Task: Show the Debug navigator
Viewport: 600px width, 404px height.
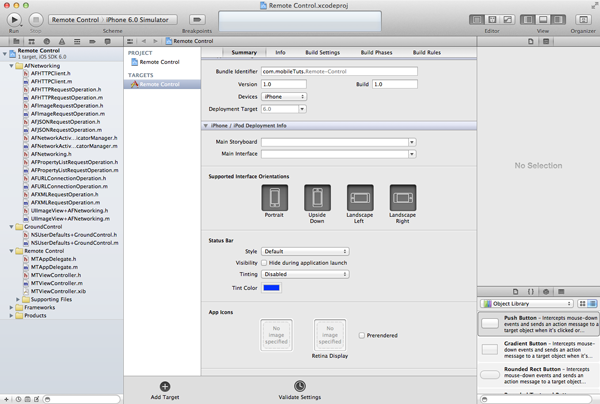Action: tap(77, 41)
